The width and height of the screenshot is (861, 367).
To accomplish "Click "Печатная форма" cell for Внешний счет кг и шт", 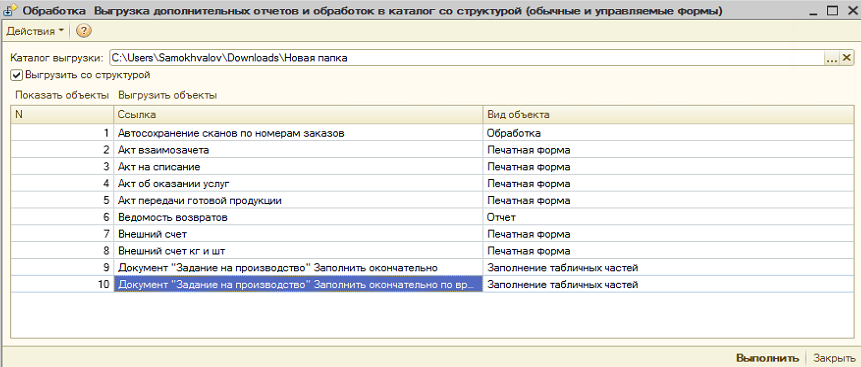I will [x=668, y=251].
